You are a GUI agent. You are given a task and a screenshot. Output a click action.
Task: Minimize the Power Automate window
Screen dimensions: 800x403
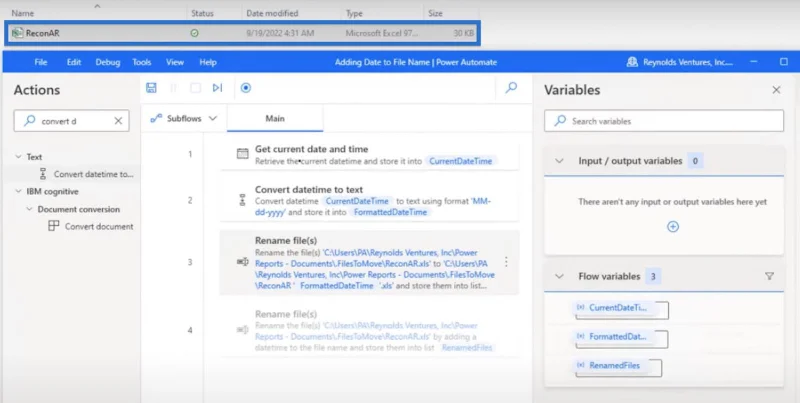(x=754, y=62)
